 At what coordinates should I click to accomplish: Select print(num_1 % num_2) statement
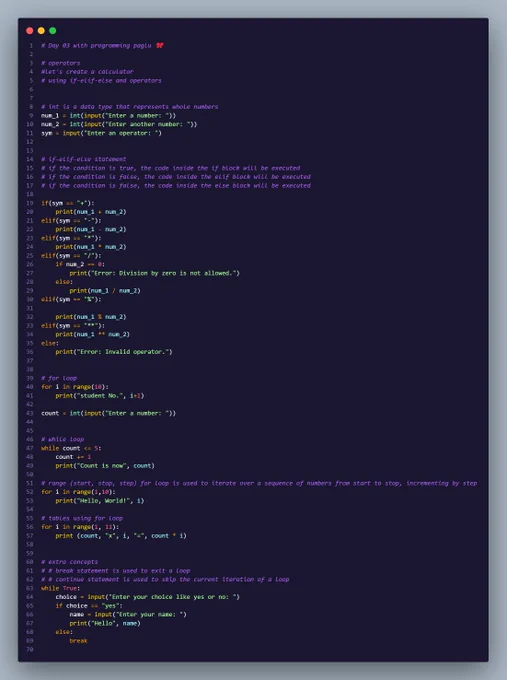click(91, 317)
